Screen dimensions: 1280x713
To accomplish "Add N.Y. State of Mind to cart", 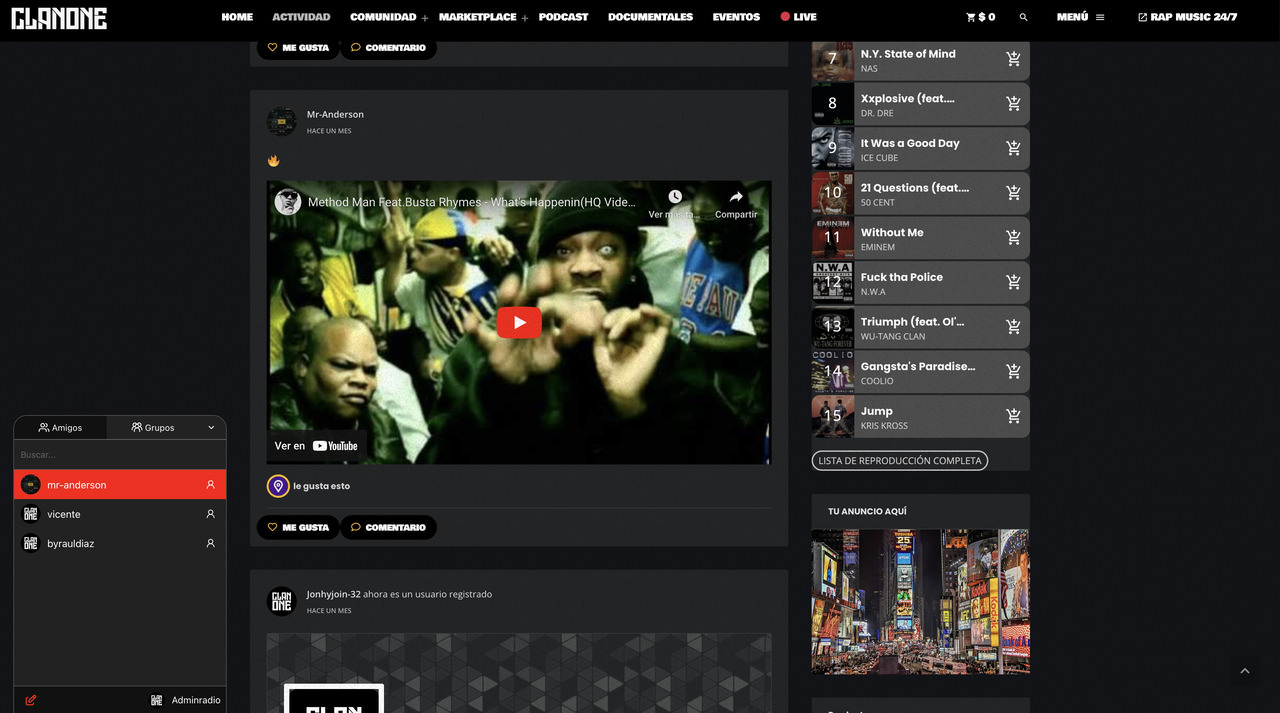I will (1013, 59).
